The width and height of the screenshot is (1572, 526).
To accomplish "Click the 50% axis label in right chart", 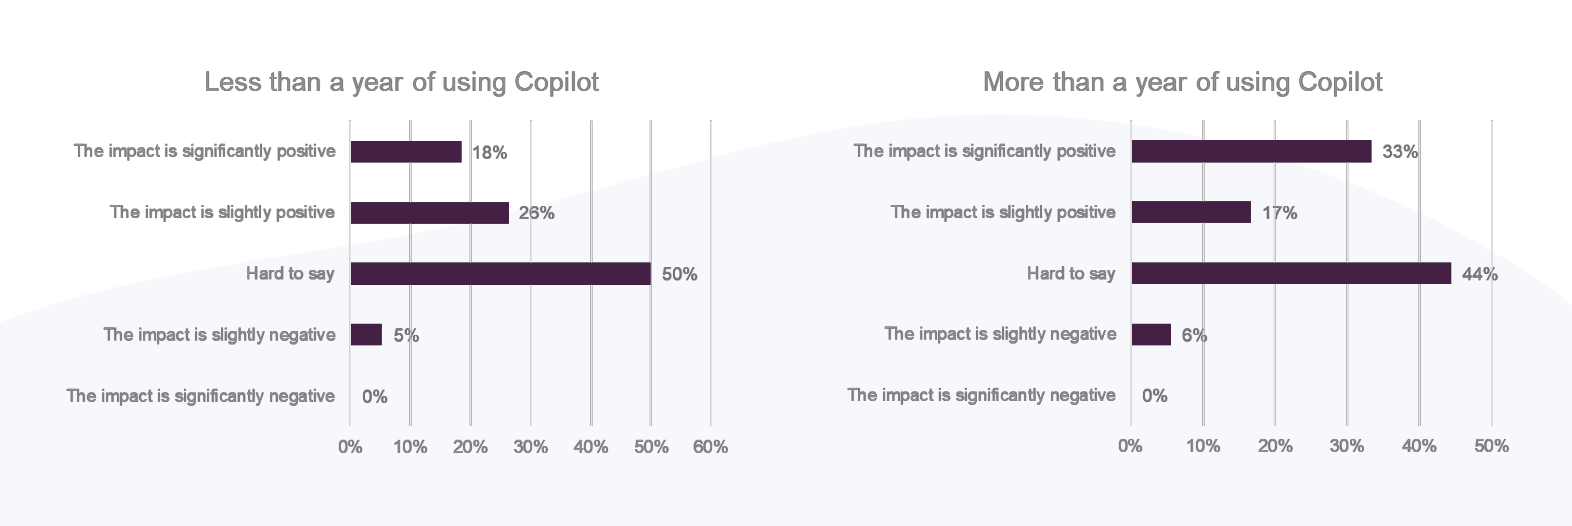I will (x=1491, y=446).
